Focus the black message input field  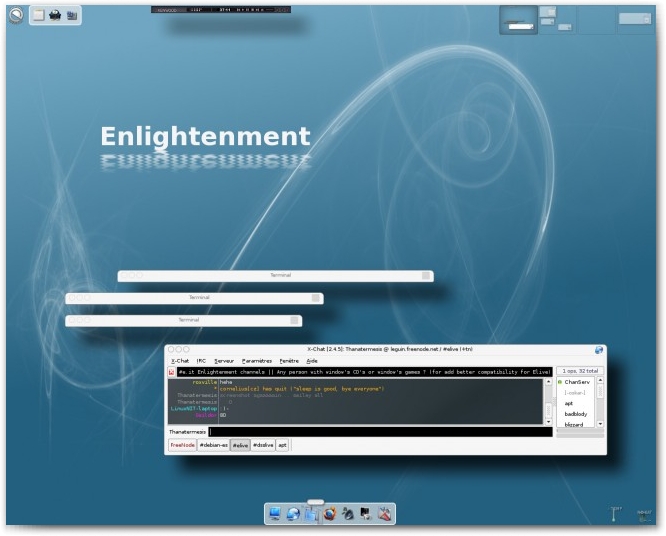point(381,432)
